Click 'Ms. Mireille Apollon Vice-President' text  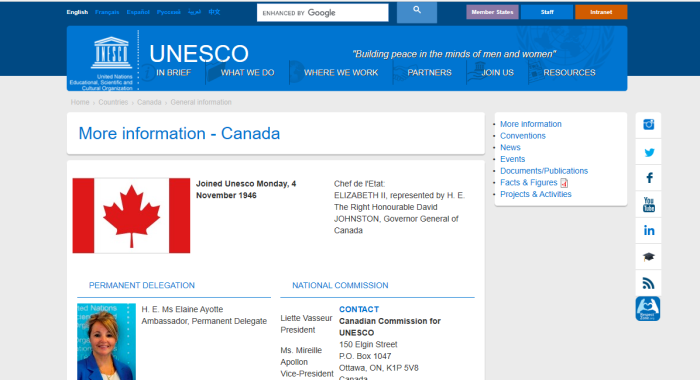pos(307,362)
